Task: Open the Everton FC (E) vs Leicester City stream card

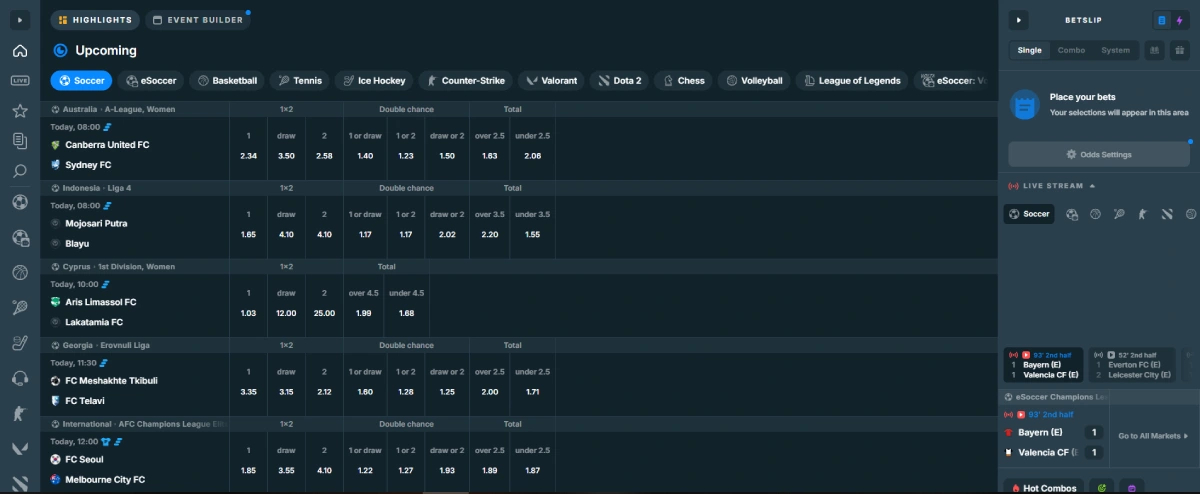Action: 1132,365
